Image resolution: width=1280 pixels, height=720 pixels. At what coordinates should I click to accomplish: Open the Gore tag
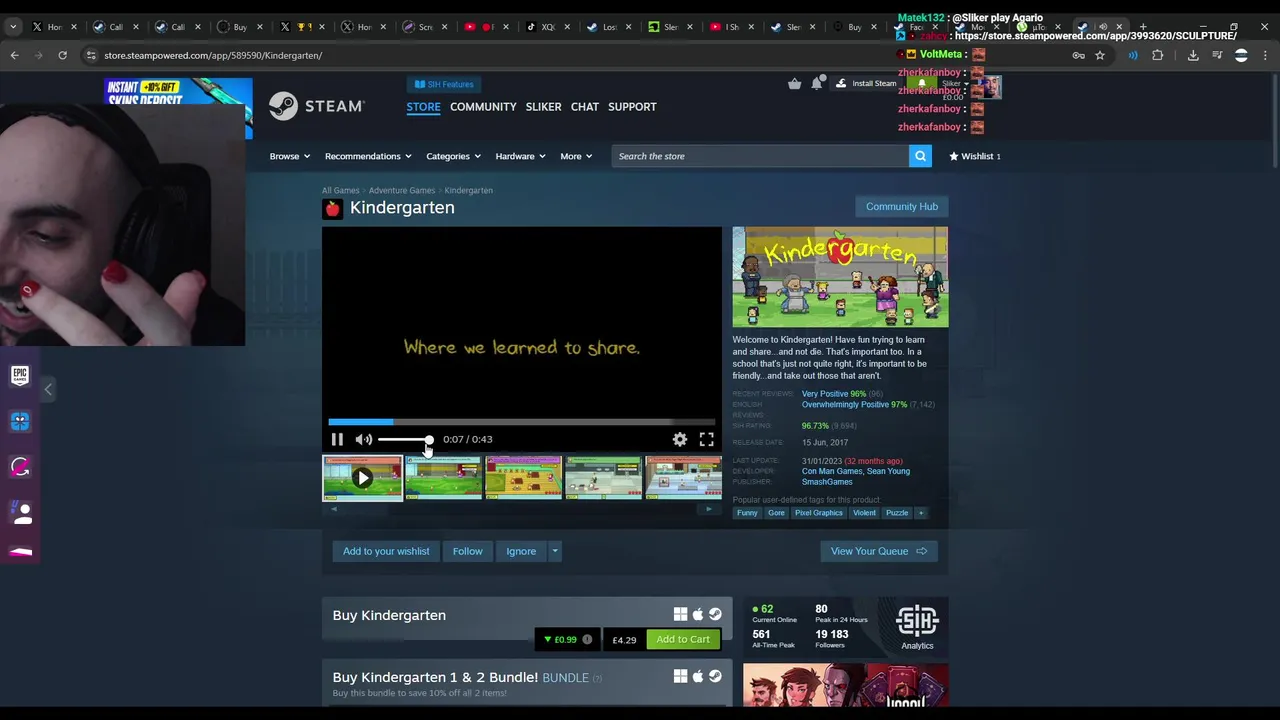pos(776,513)
